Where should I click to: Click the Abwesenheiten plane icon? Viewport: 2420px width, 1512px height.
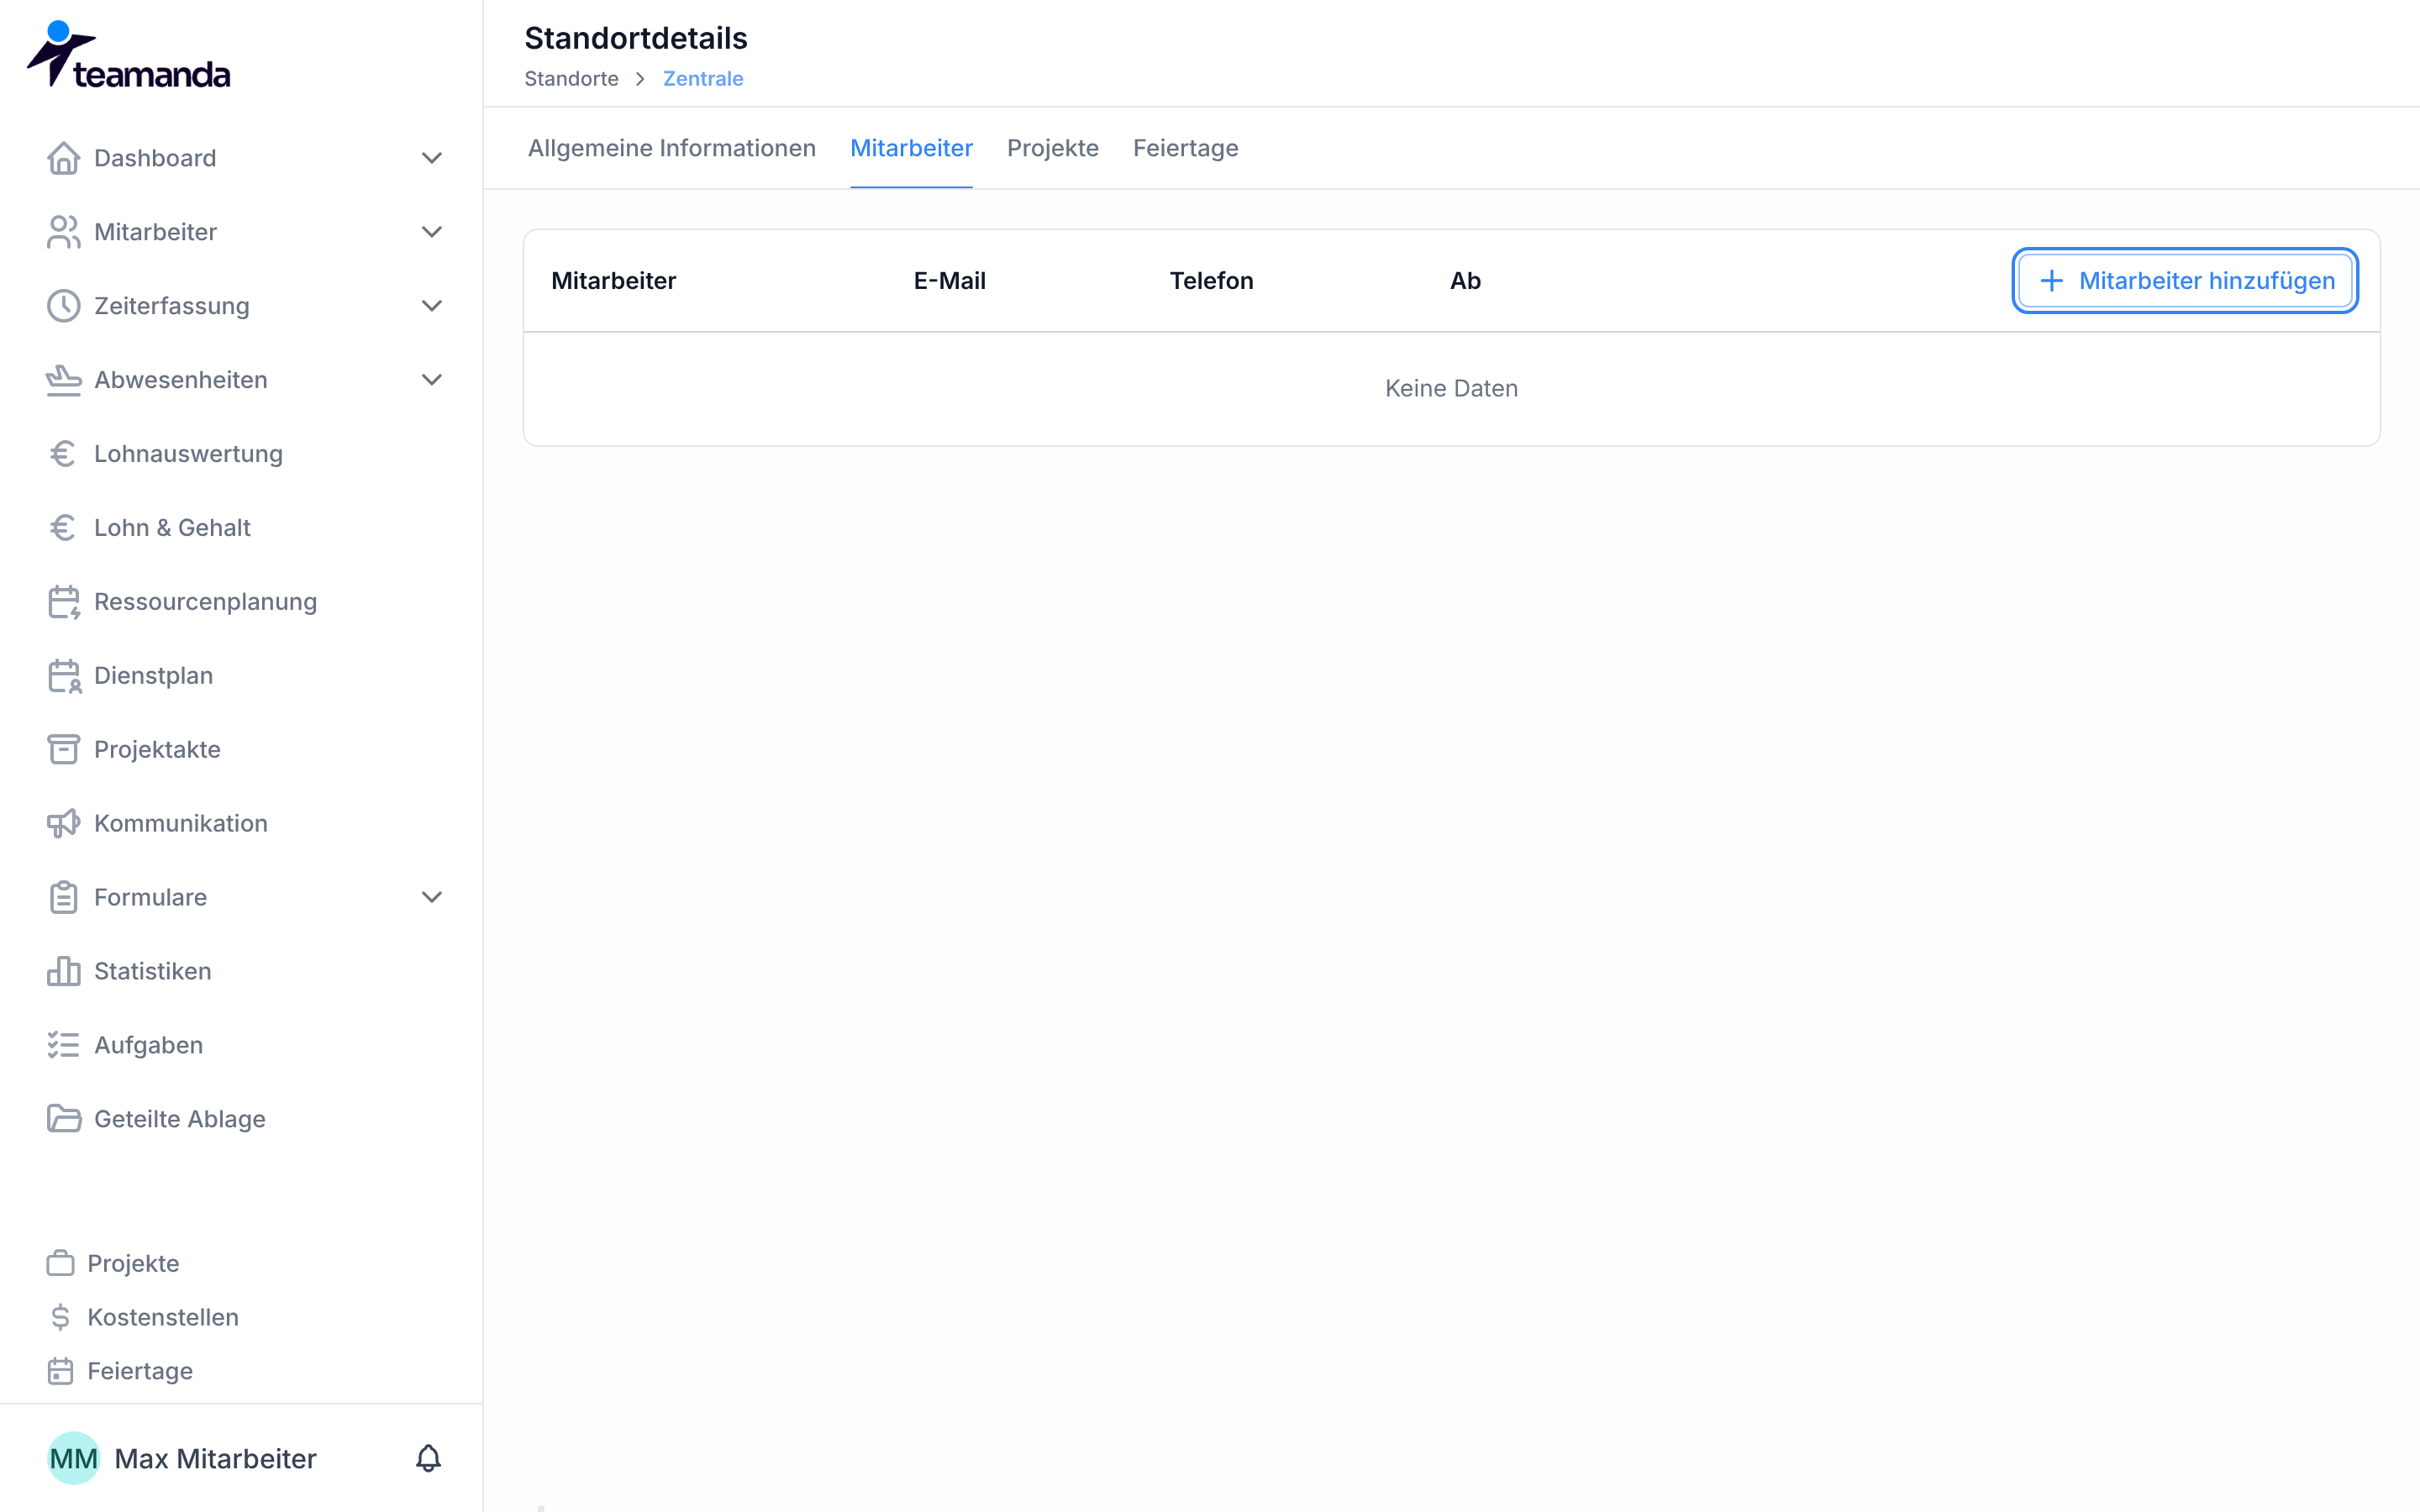point(63,380)
